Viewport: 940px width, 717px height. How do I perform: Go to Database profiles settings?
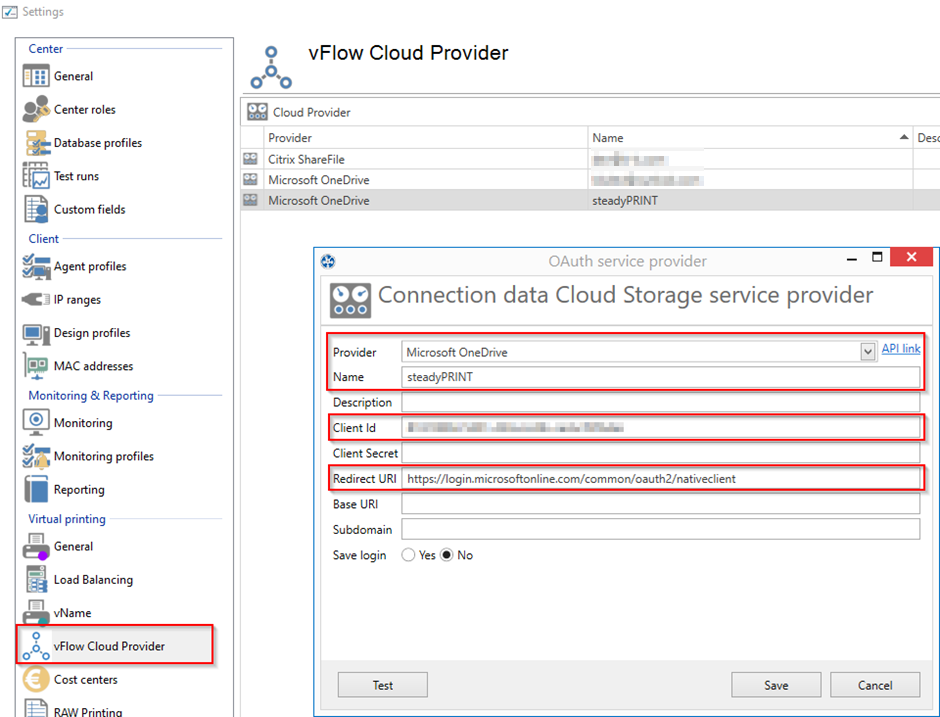98,143
